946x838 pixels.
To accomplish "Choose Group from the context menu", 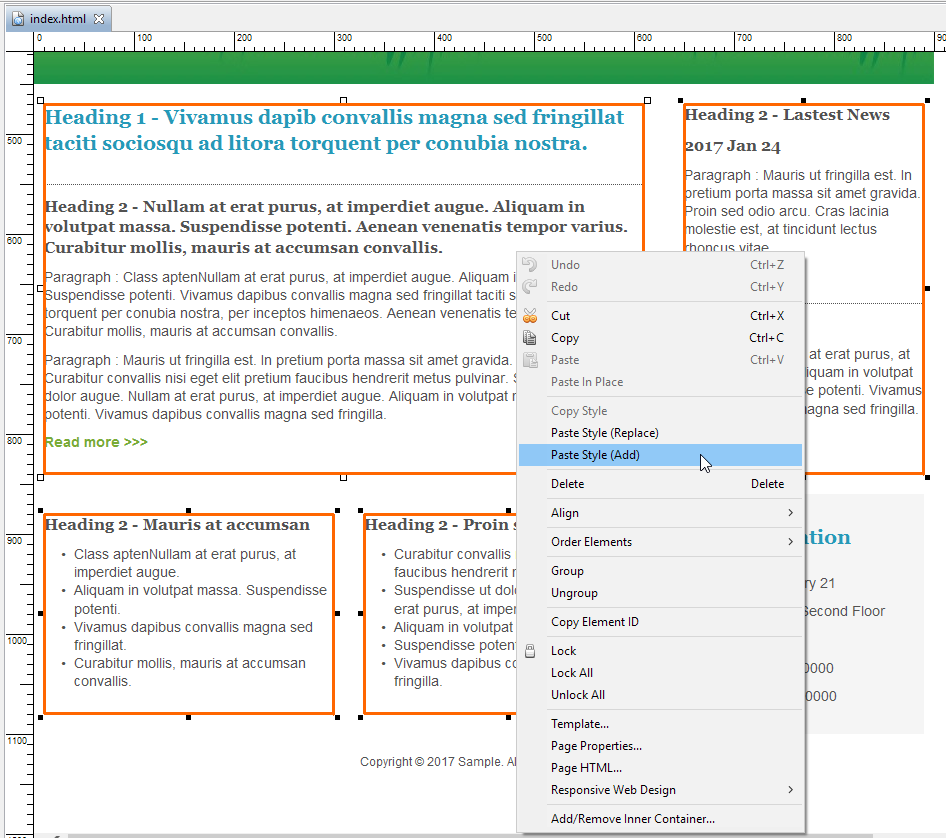I will 661,571.
